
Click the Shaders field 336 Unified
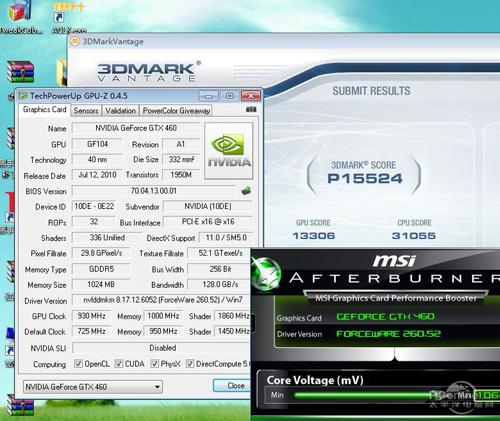tap(107, 238)
